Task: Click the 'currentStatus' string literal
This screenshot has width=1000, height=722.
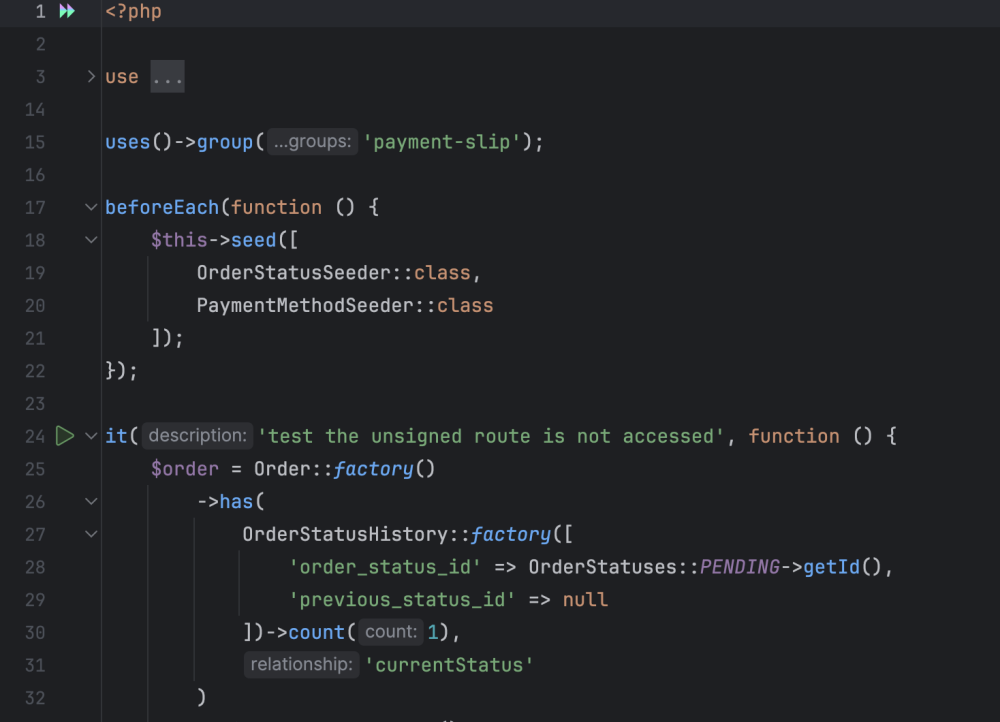Action: [x=448, y=665]
